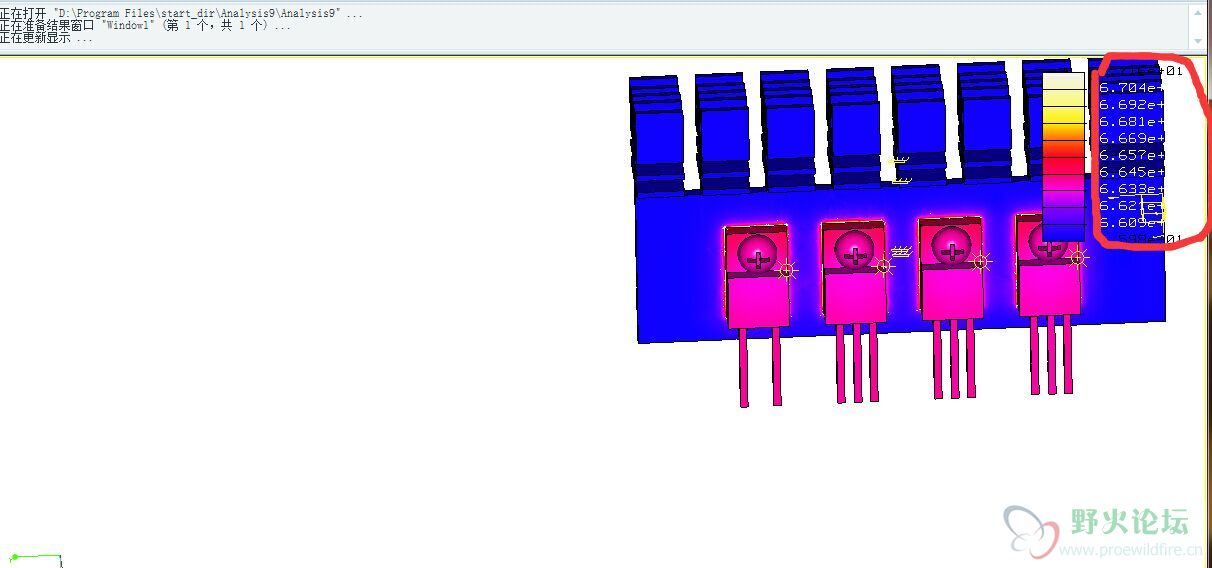The height and width of the screenshot is (568, 1212).
Task: Select the upper convection condition symbol on the fins
Action: pos(900,161)
